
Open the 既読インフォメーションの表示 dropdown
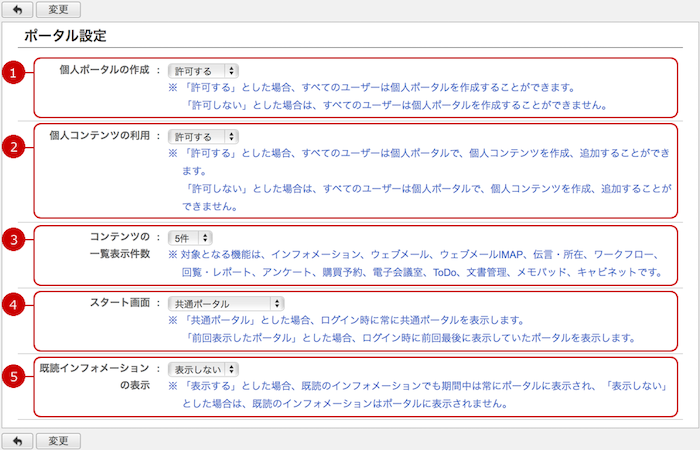pyautogui.click(x=203, y=369)
